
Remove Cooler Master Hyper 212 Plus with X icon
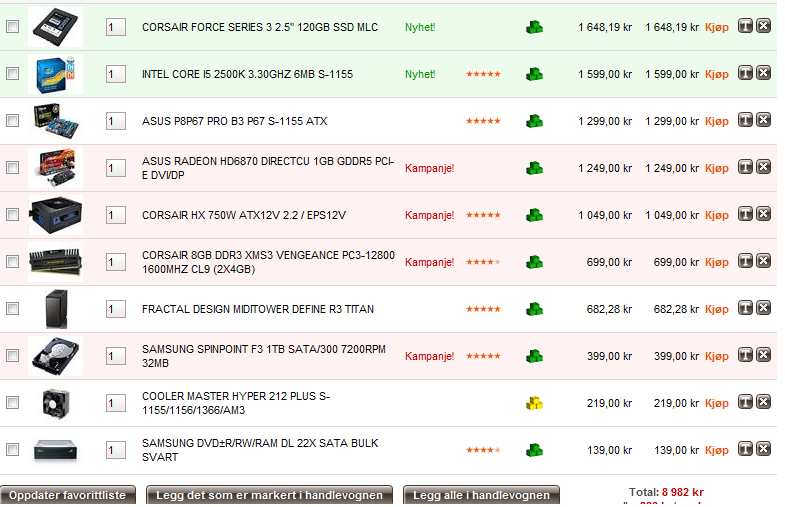[763, 402]
